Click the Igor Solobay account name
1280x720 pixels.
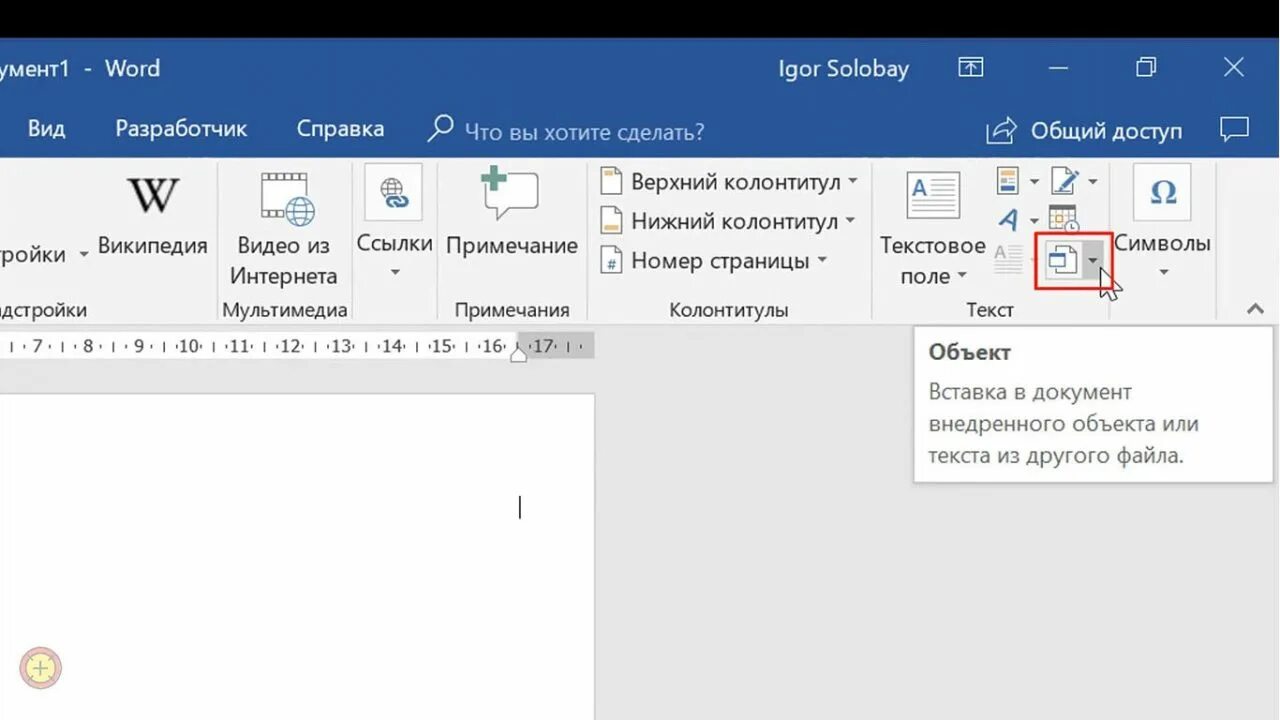843,69
